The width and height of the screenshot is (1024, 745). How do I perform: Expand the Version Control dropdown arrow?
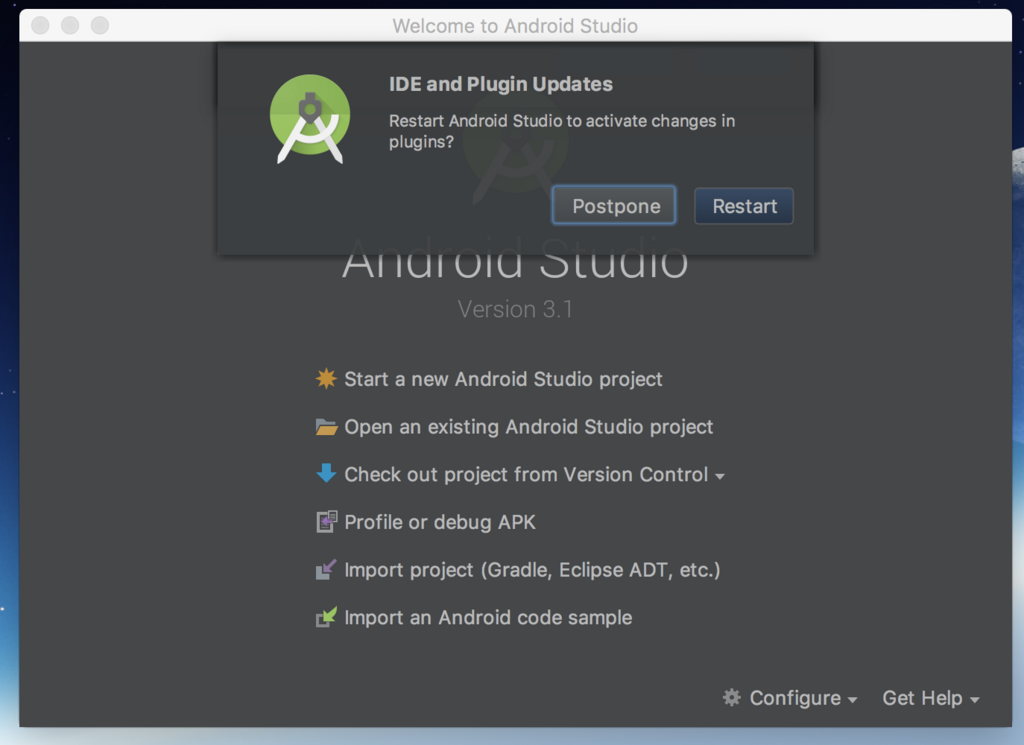[720, 477]
